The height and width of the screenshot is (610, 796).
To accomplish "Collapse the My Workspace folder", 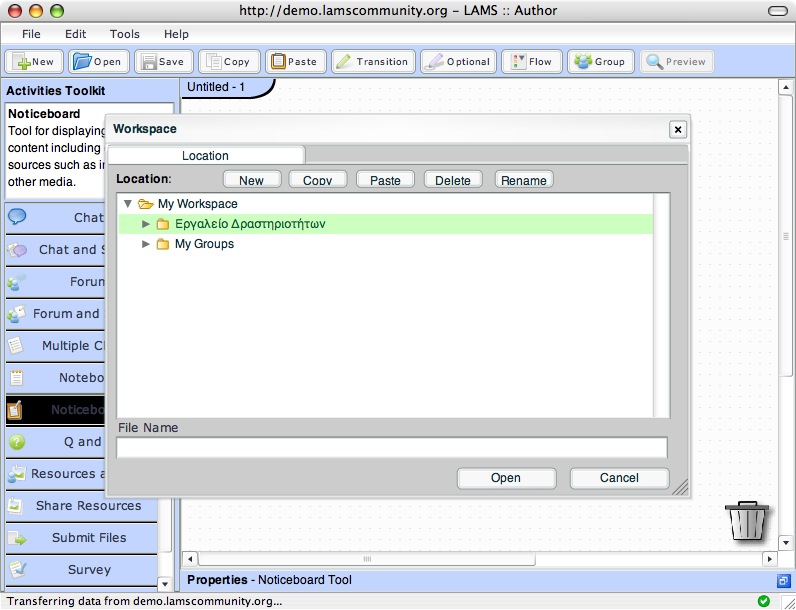I will point(128,204).
